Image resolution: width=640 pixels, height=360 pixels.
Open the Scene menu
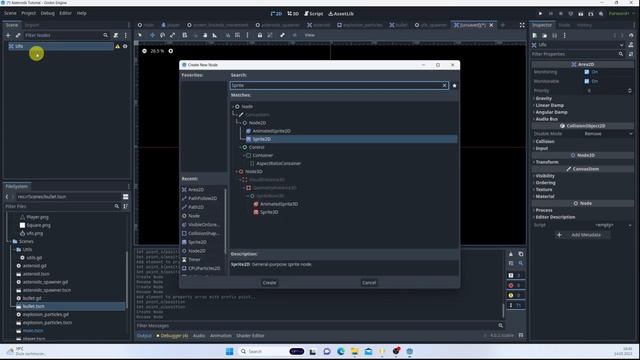point(10,13)
